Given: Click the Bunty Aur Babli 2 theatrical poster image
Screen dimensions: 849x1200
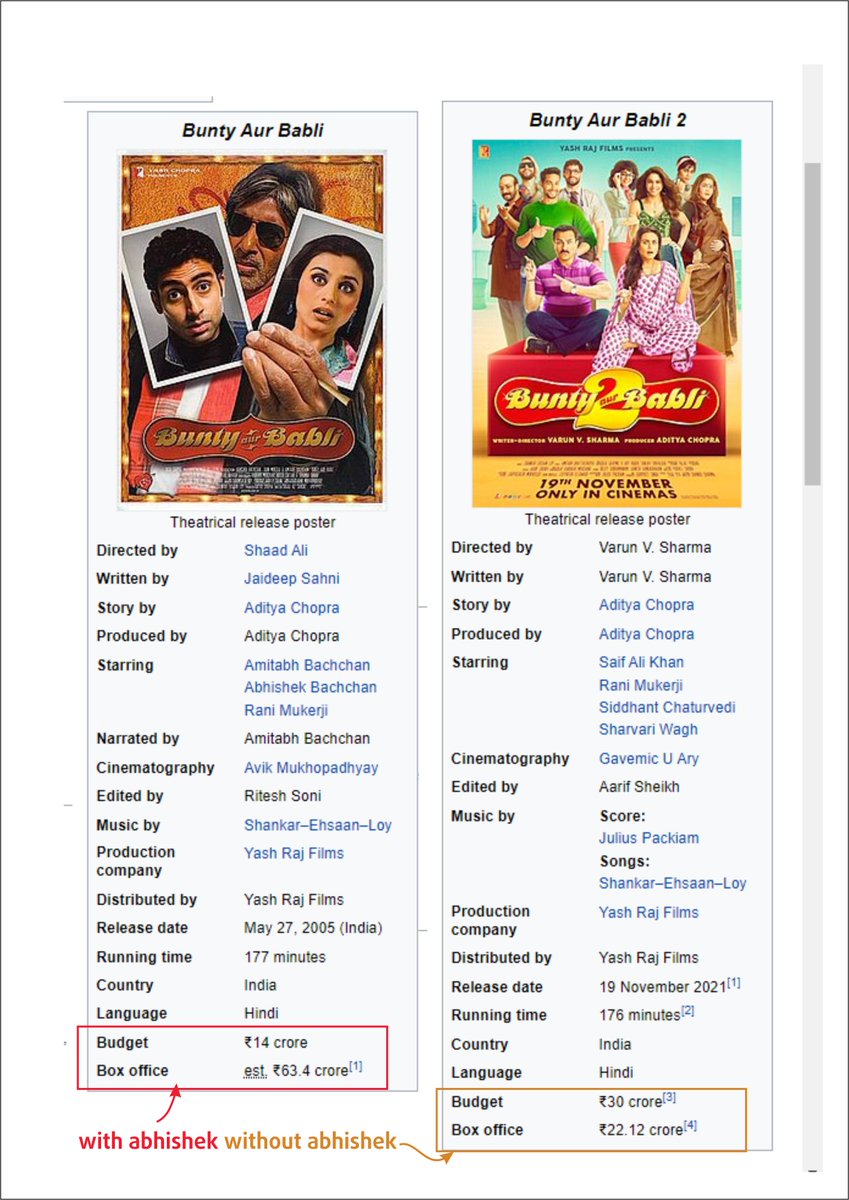Looking at the screenshot, I should pos(607,323).
